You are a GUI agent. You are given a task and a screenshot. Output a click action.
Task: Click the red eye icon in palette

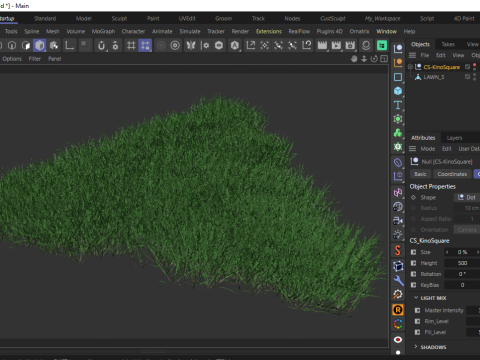398,340
